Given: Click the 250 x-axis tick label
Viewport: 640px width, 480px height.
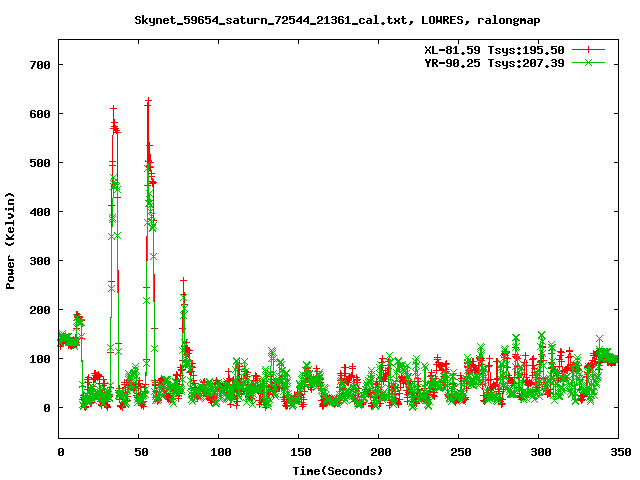Looking at the screenshot, I should click(461, 452).
